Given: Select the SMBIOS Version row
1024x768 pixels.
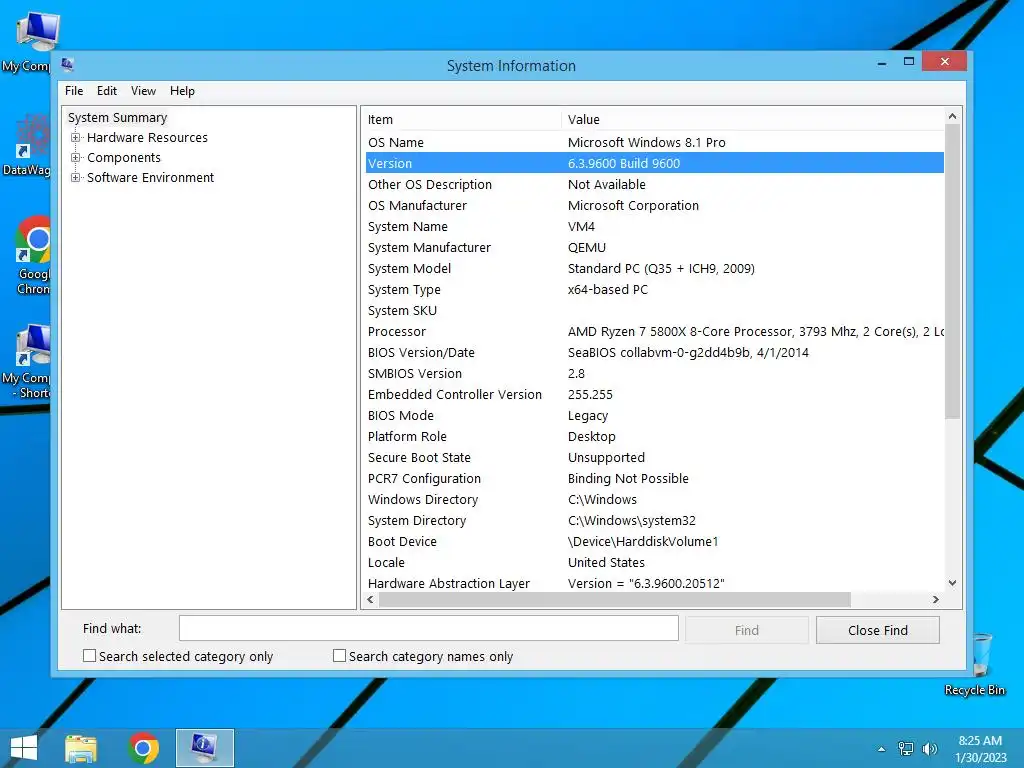Looking at the screenshot, I should coord(654,374).
